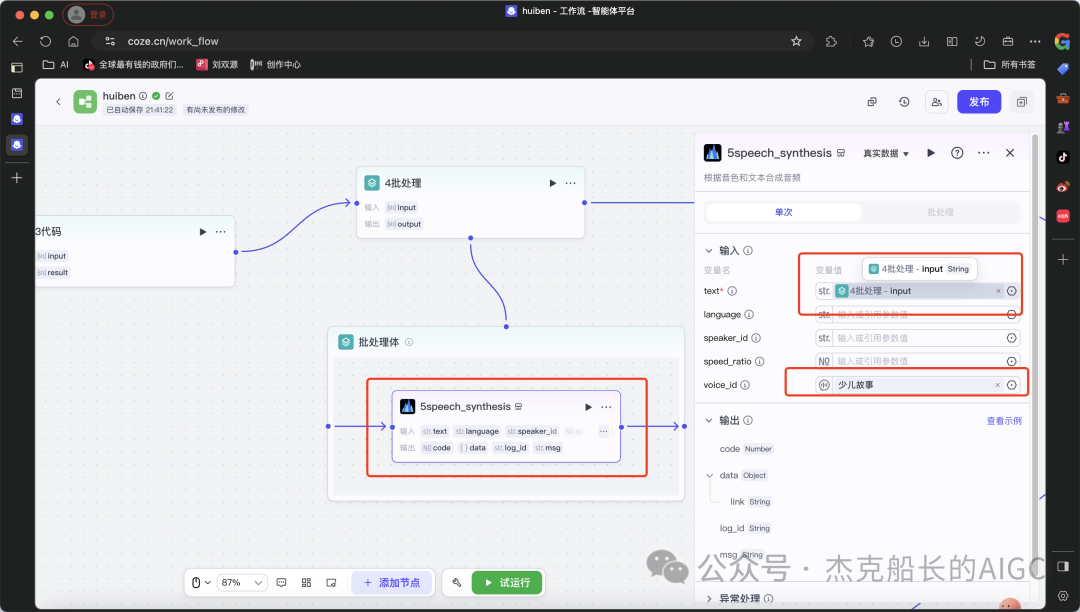The width and height of the screenshot is (1080, 612).
Task: Open the 3代码 node more options
Action: click(x=220, y=232)
